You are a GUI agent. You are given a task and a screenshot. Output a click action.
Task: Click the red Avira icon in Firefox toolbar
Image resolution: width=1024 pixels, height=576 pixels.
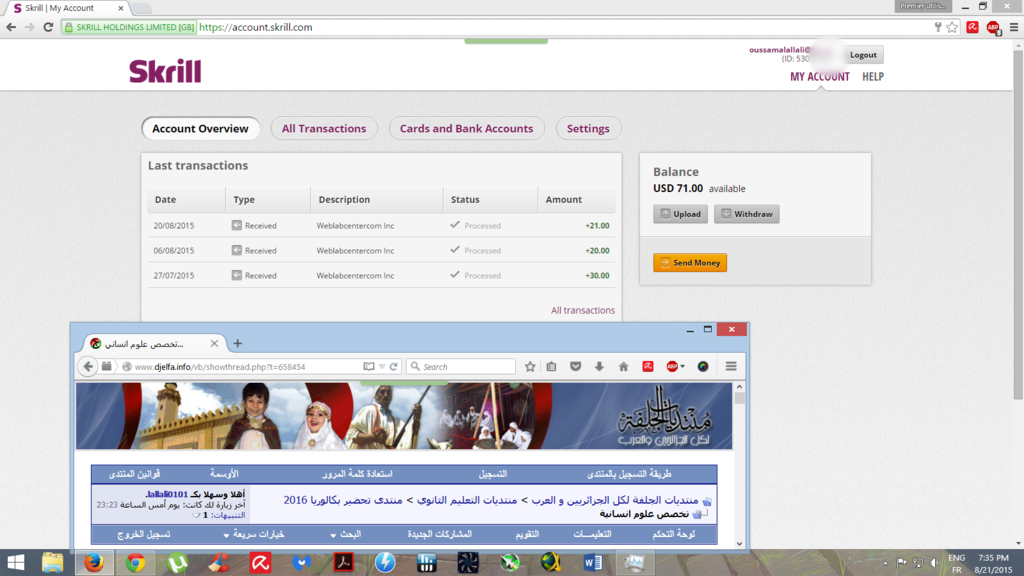point(648,366)
